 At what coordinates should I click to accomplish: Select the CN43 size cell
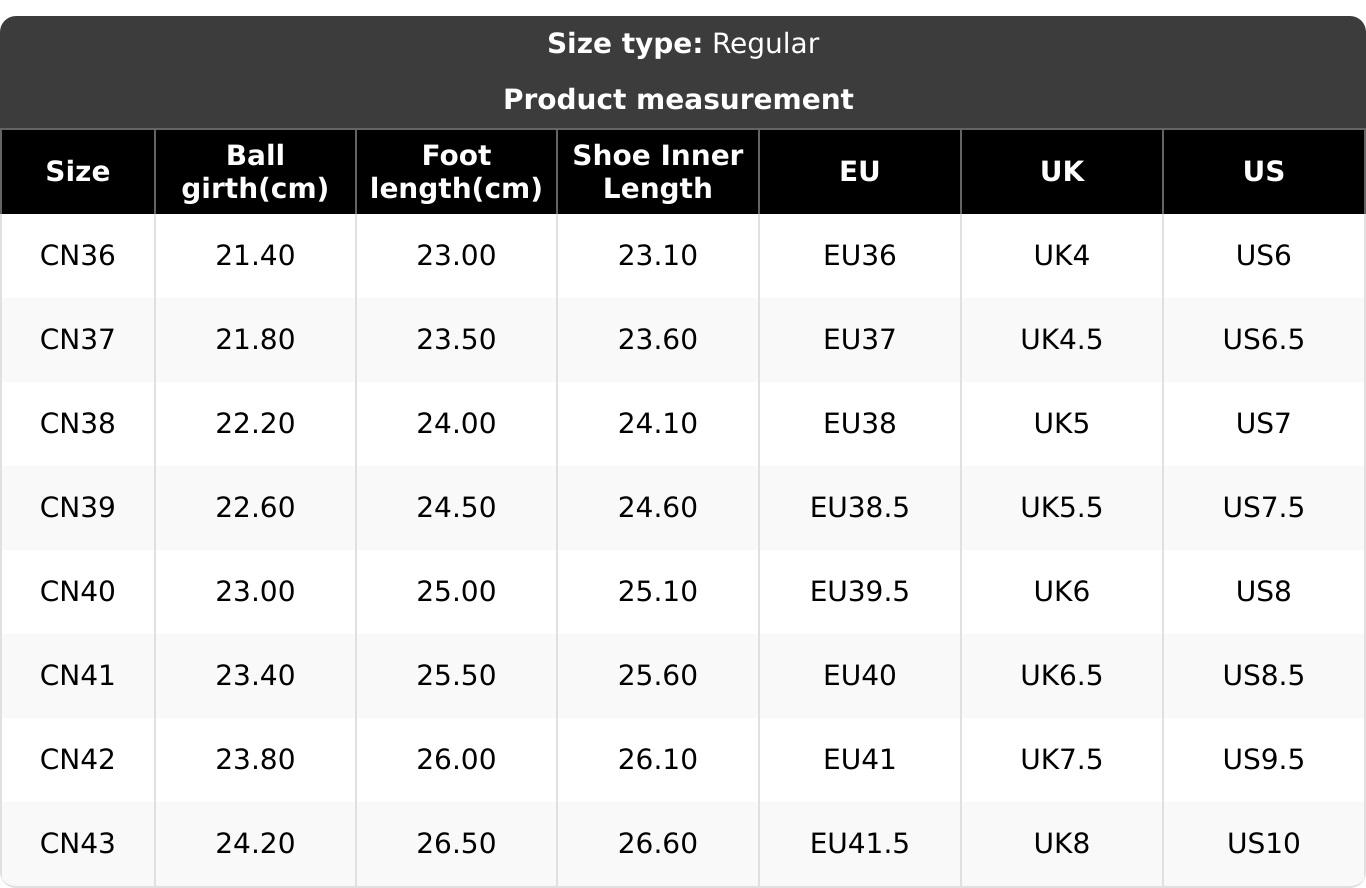77,844
